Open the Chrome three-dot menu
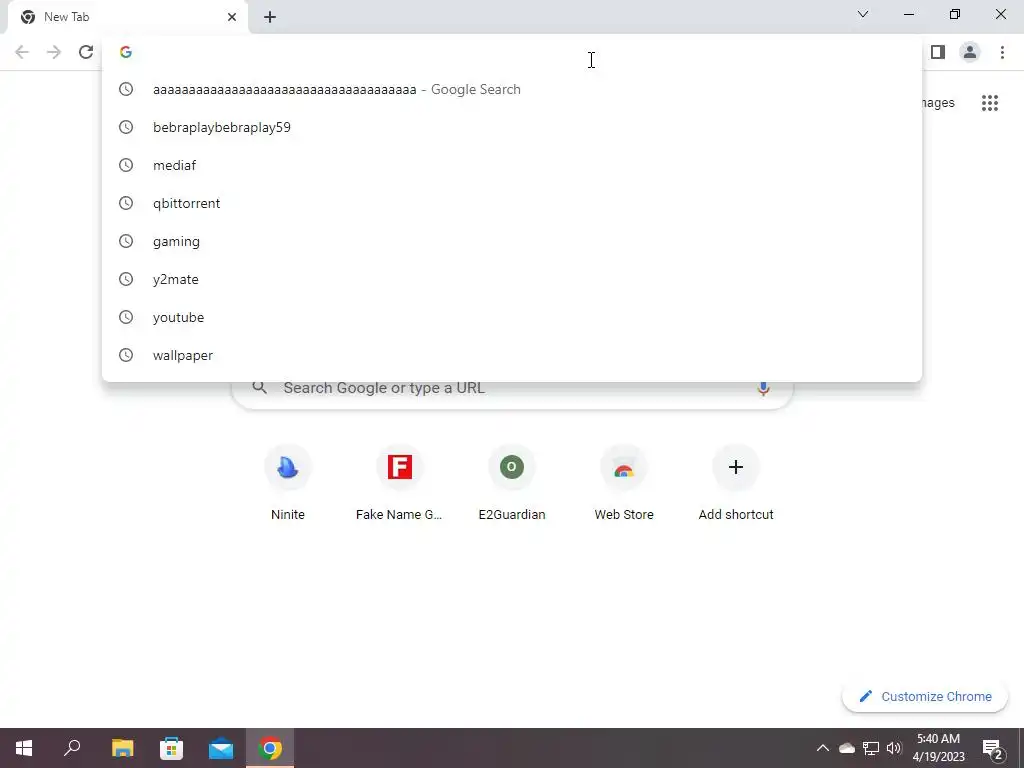This screenshot has width=1024, height=768. coord(1002,52)
